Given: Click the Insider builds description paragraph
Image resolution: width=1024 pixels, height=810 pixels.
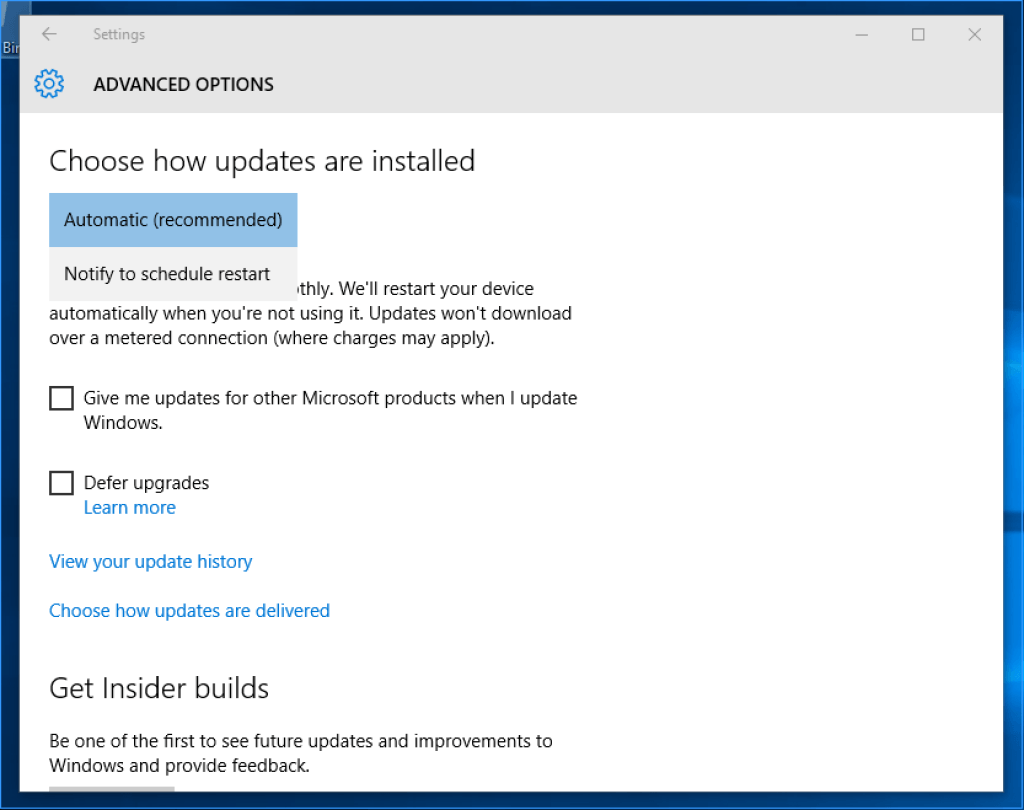Looking at the screenshot, I should 300,753.
